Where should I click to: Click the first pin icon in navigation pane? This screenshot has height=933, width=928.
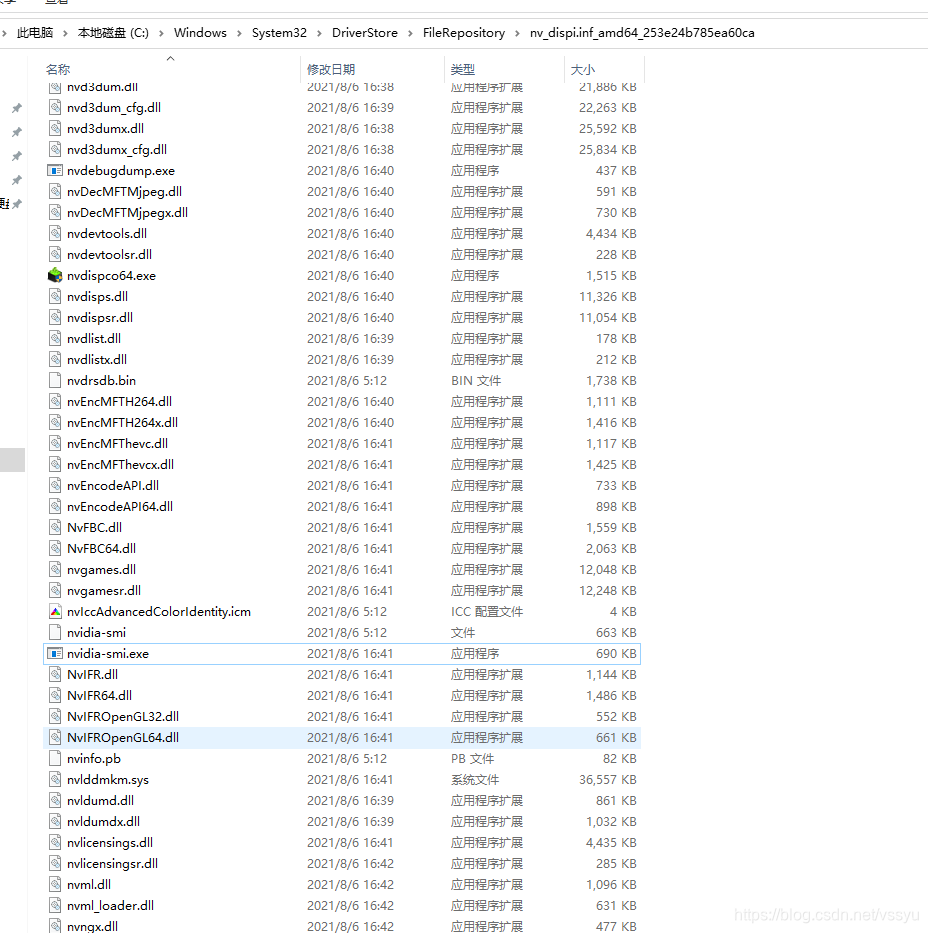(x=17, y=108)
